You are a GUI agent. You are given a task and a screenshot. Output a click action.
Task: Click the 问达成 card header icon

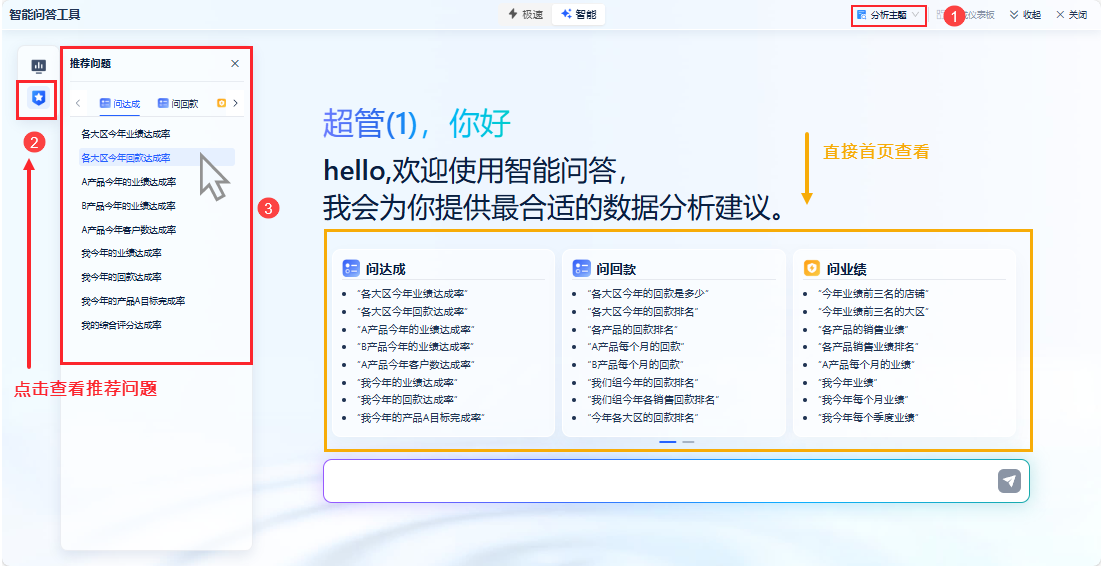click(x=350, y=268)
